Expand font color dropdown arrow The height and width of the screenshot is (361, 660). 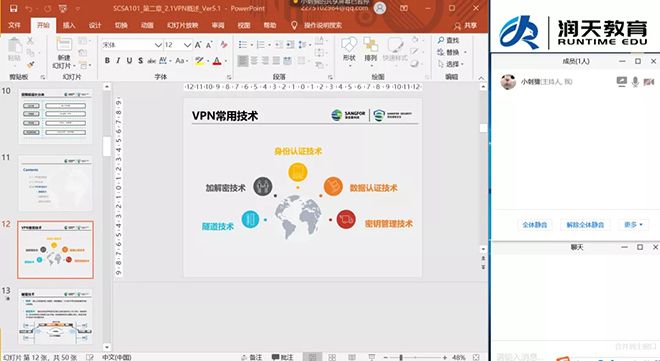pyautogui.click(x=226, y=61)
